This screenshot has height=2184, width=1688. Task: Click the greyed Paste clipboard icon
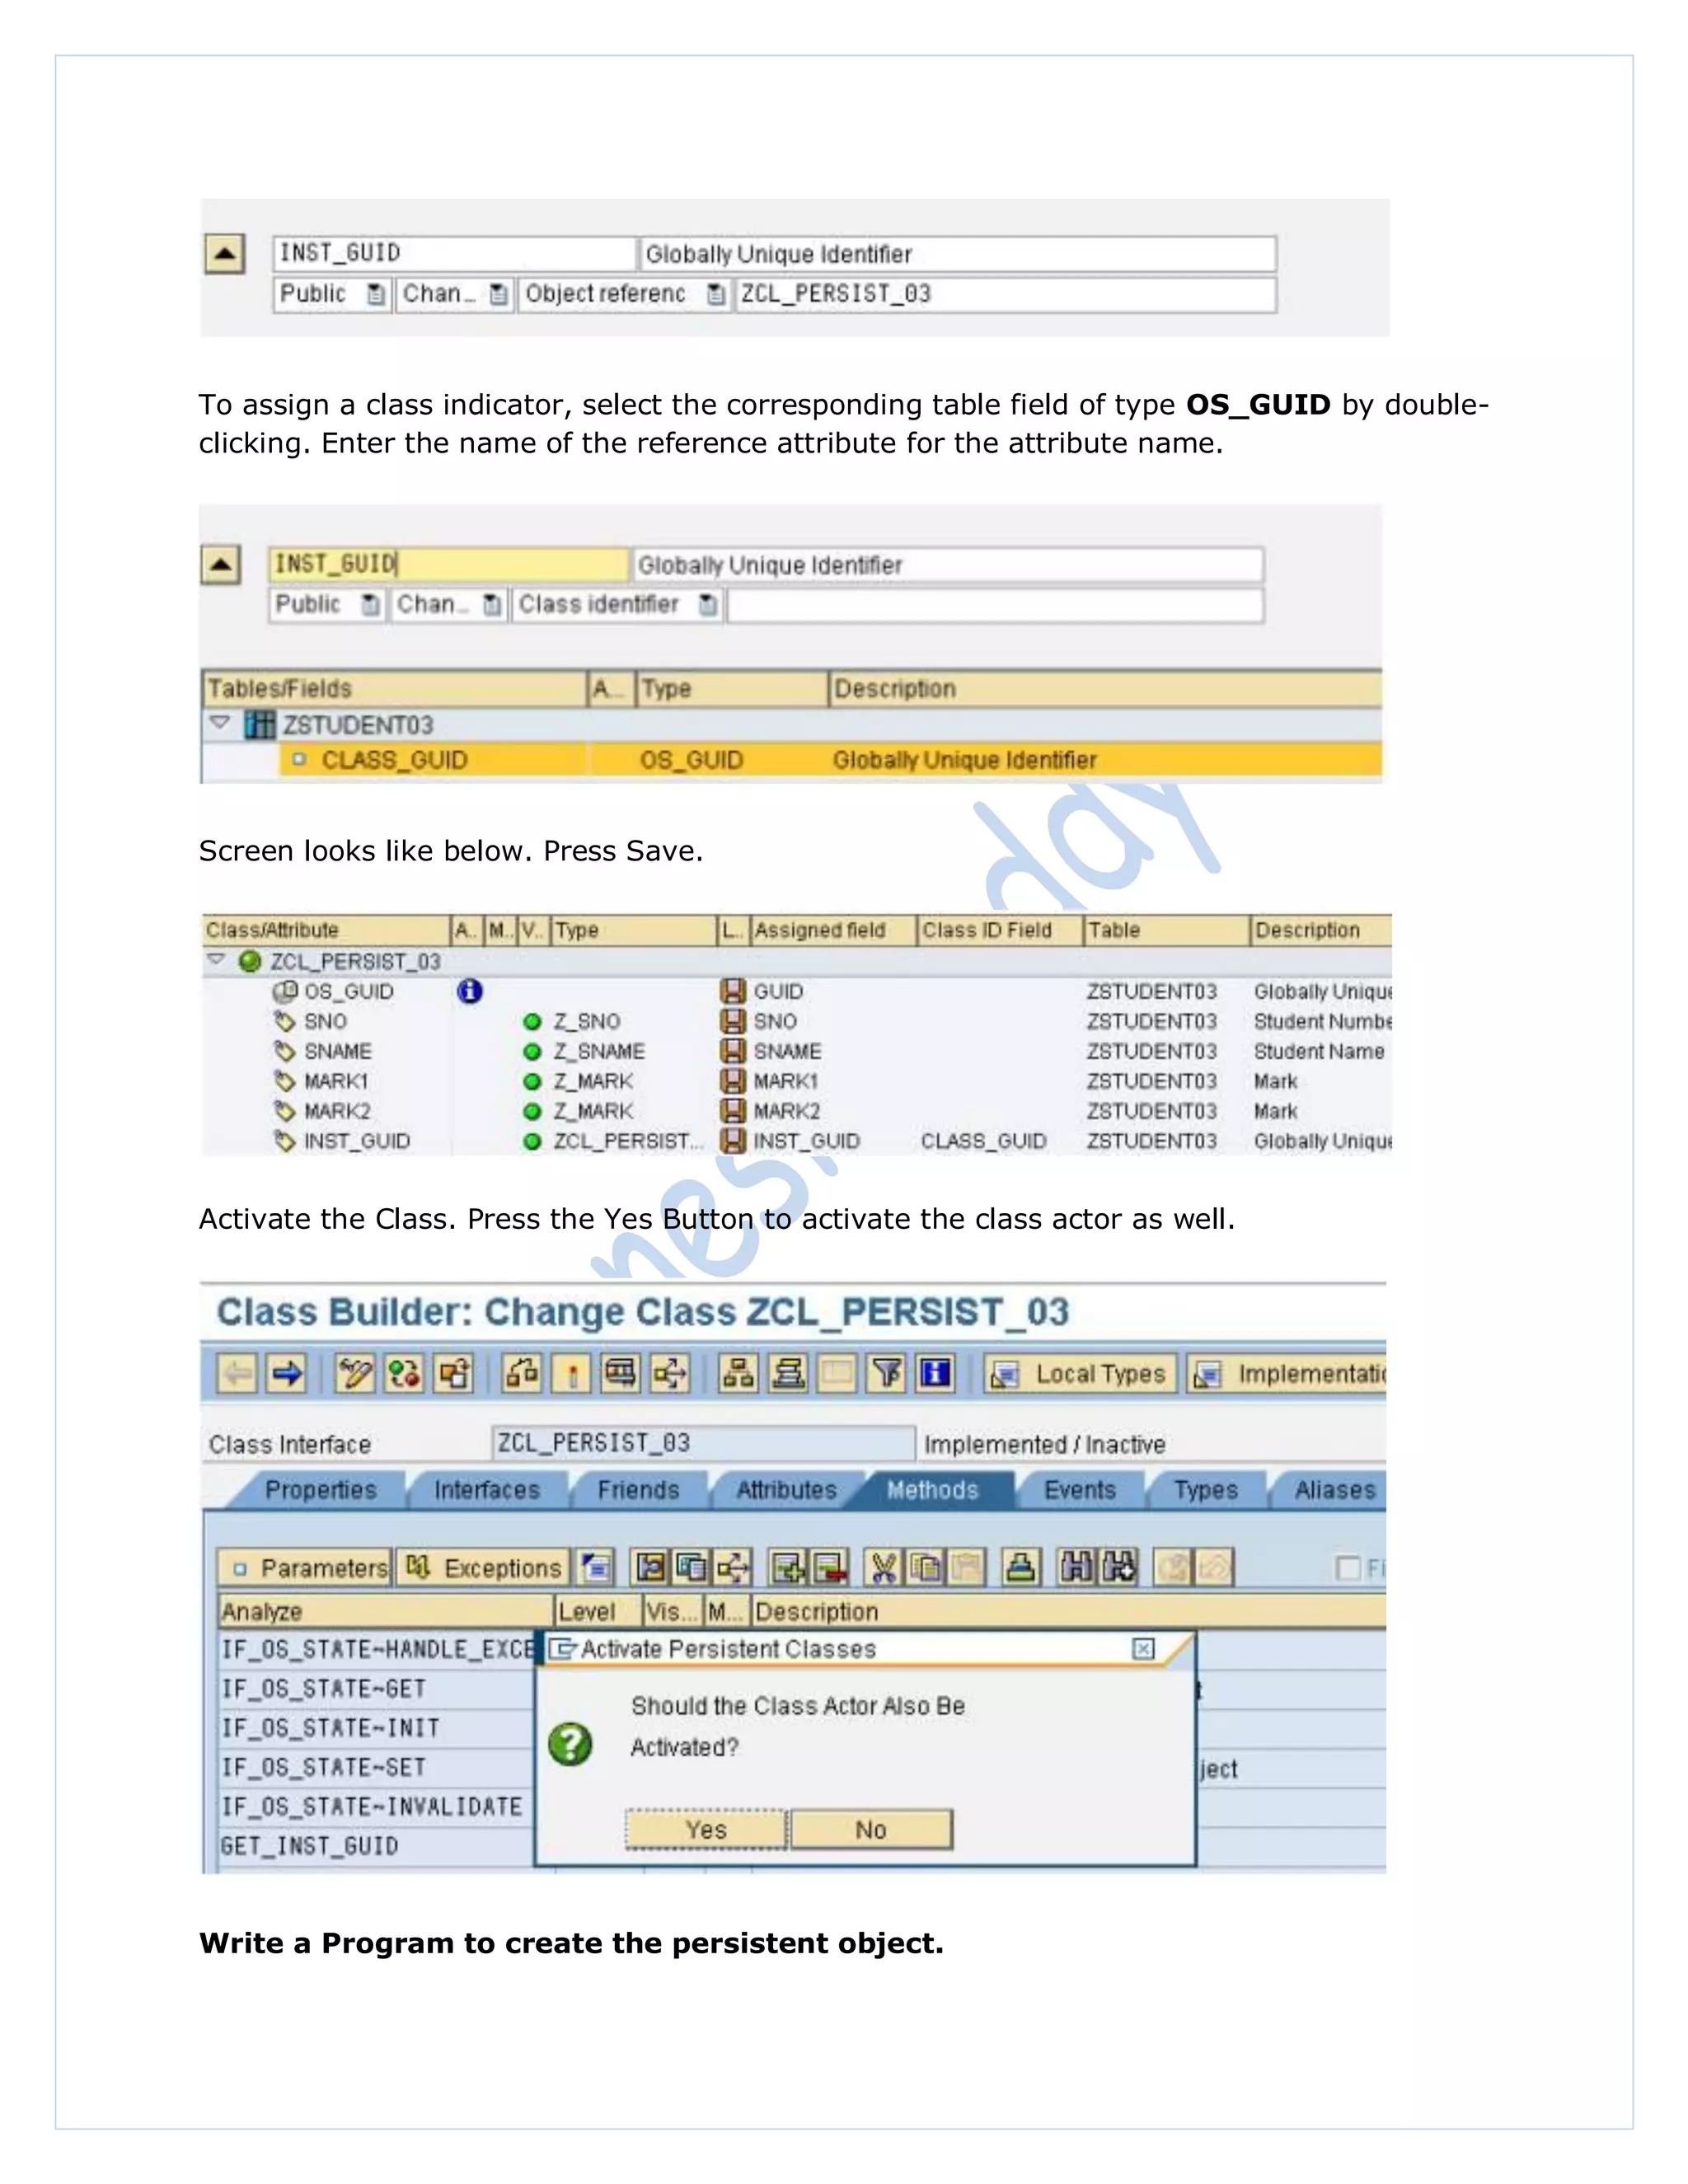[965, 1567]
